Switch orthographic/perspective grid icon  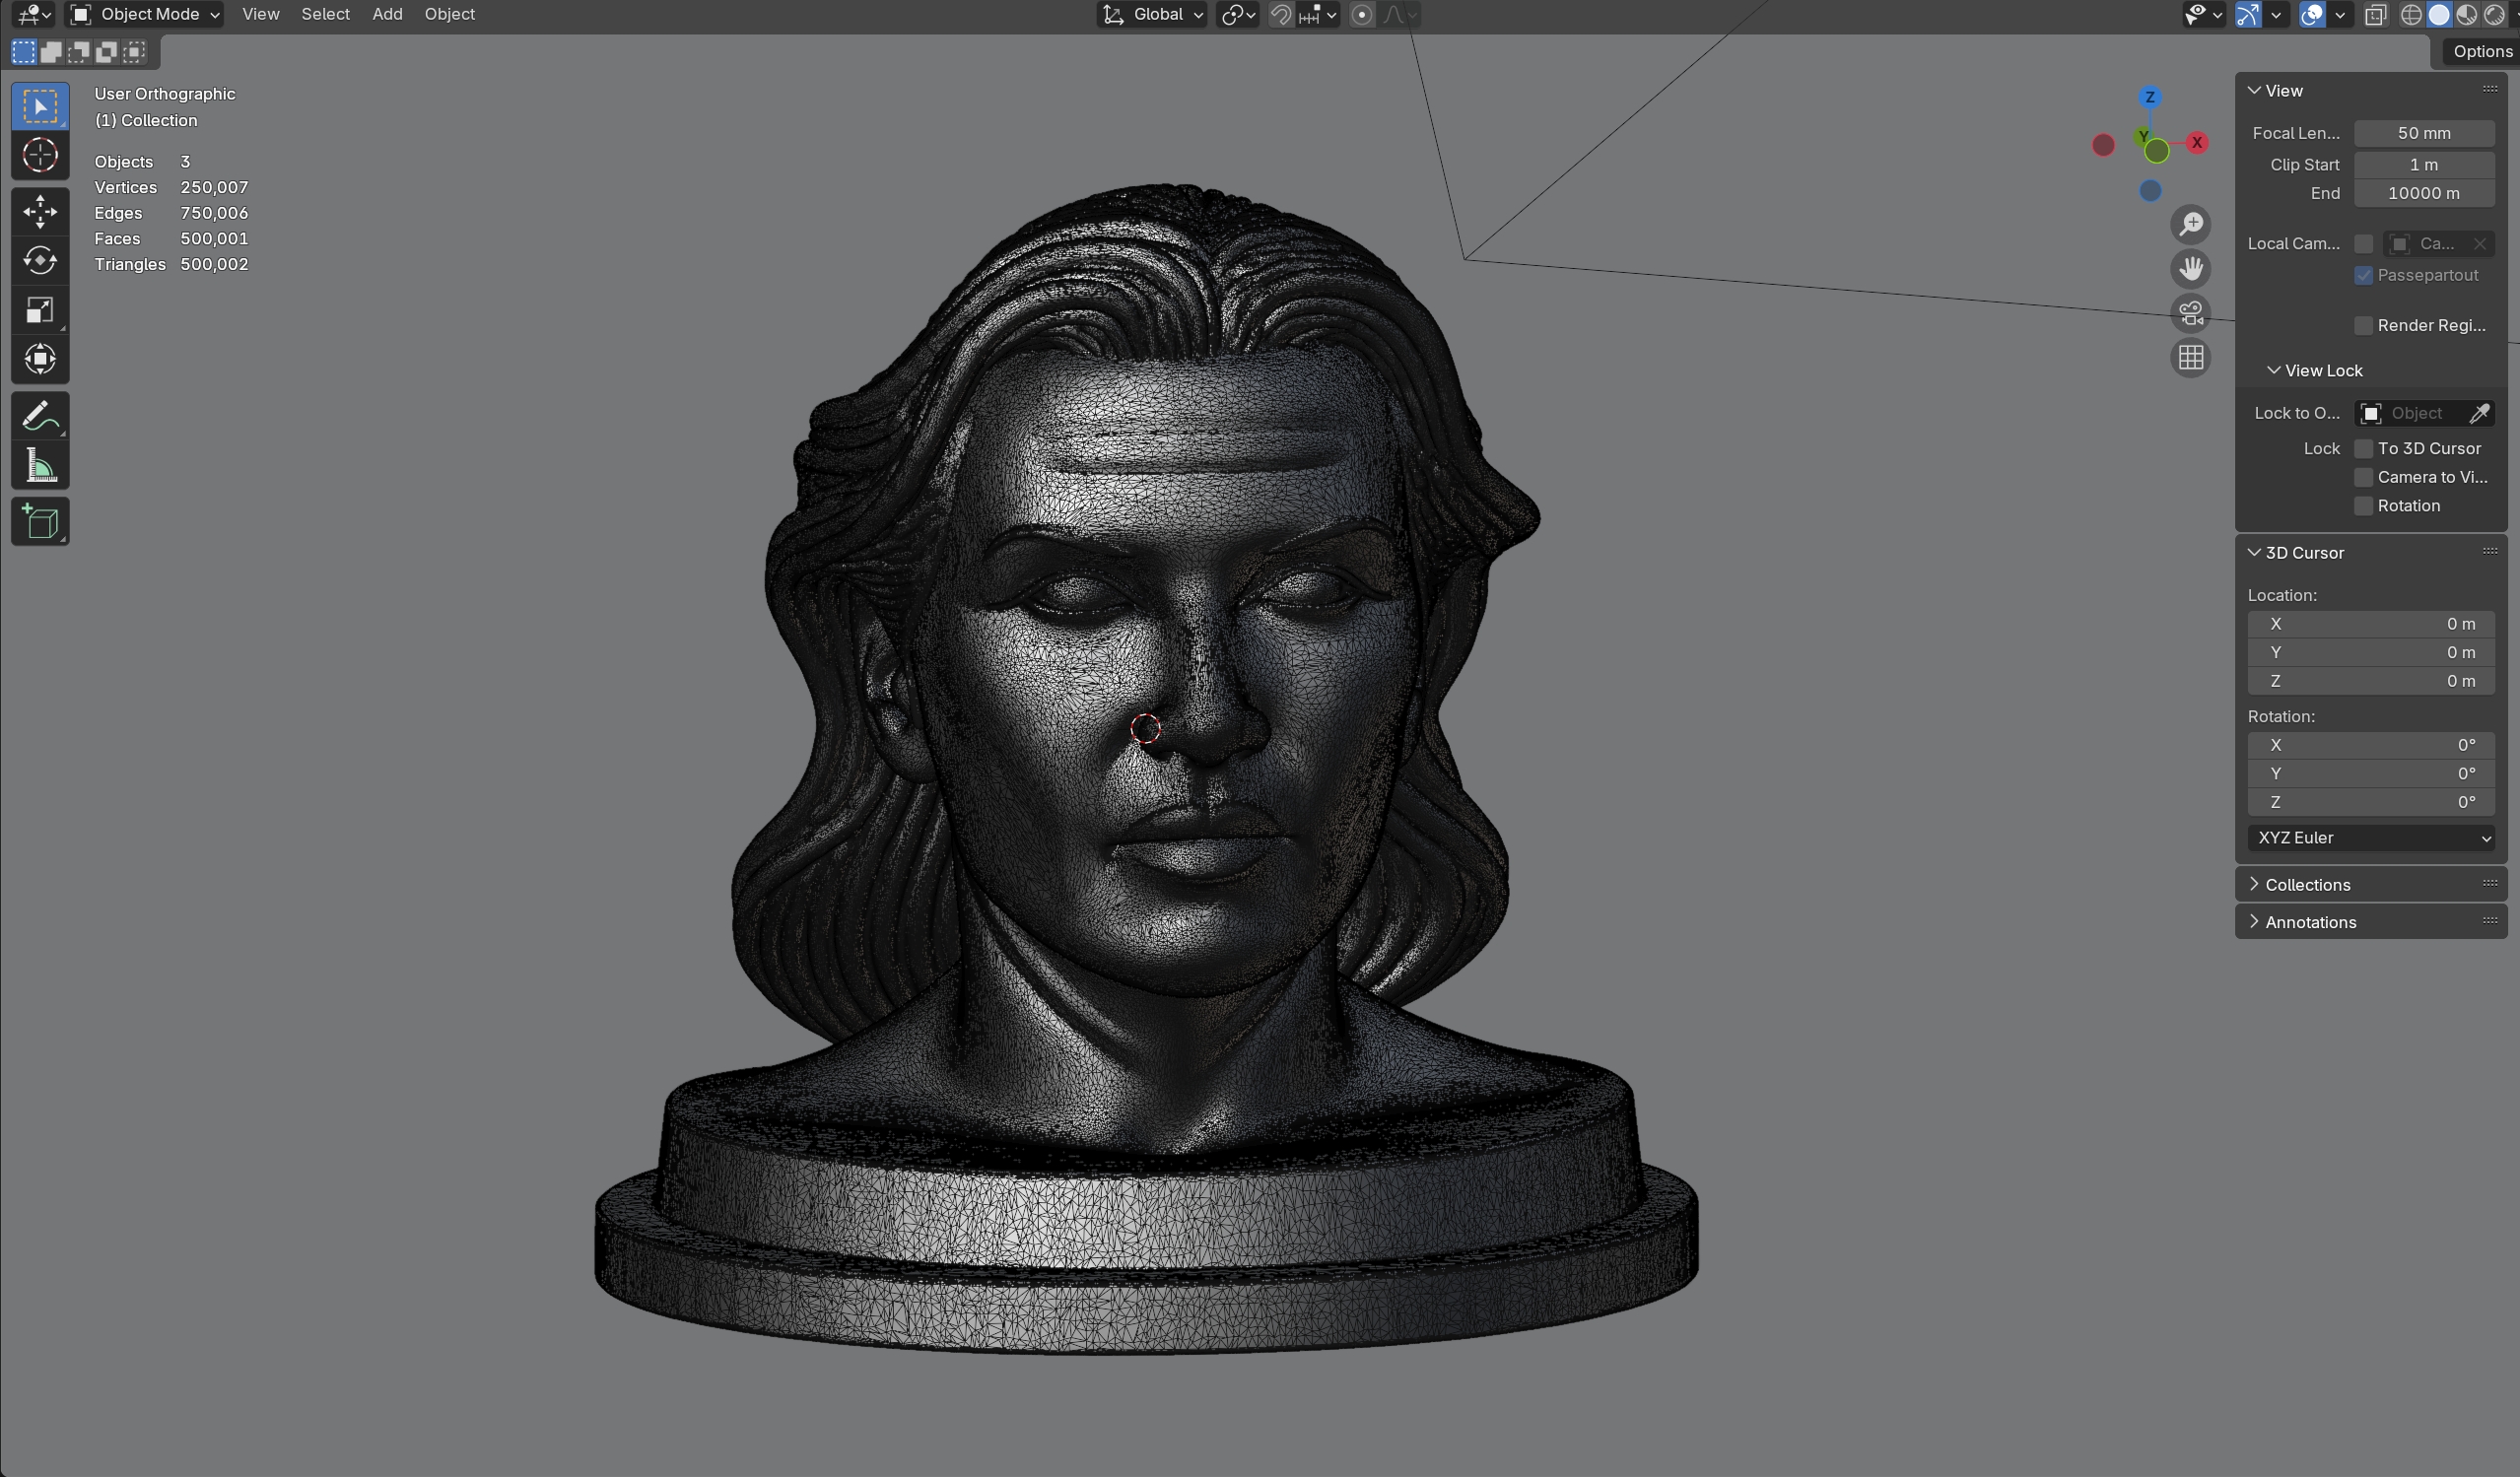(x=2190, y=357)
